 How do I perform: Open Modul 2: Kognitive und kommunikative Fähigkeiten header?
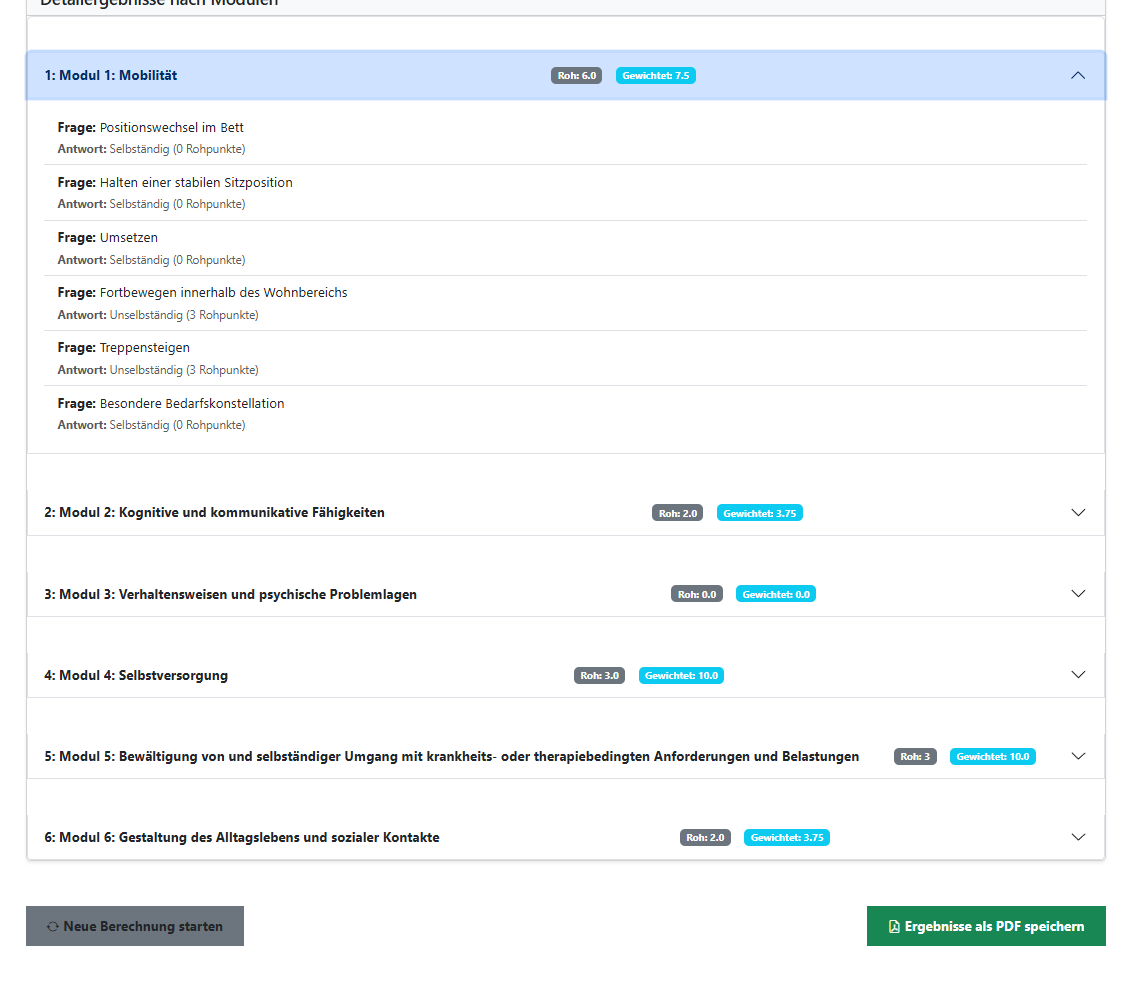point(214,512)
